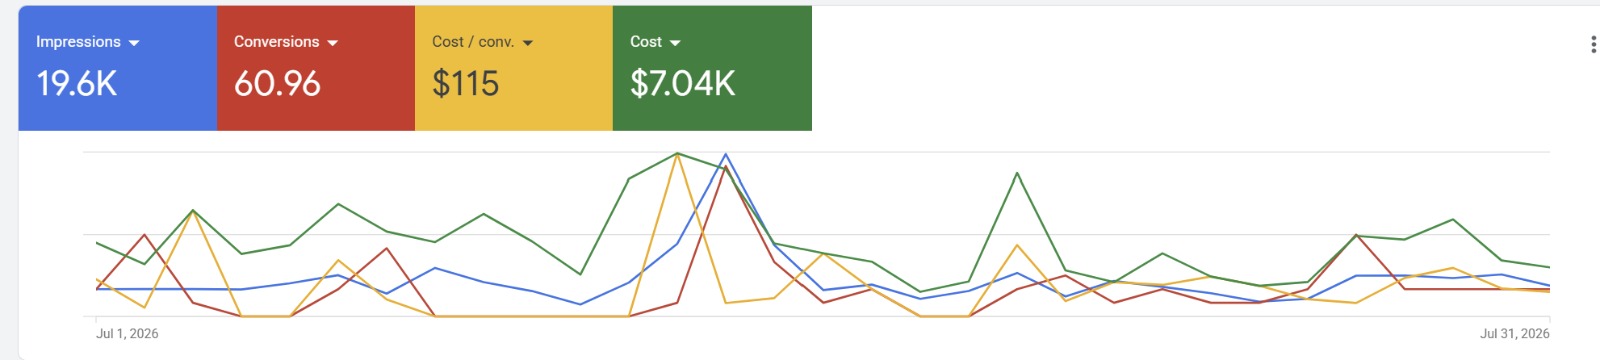This screenshot has width=1600, height=360.
Task: Open the Cost metric dropdown arrow
Action: [675, 43]
